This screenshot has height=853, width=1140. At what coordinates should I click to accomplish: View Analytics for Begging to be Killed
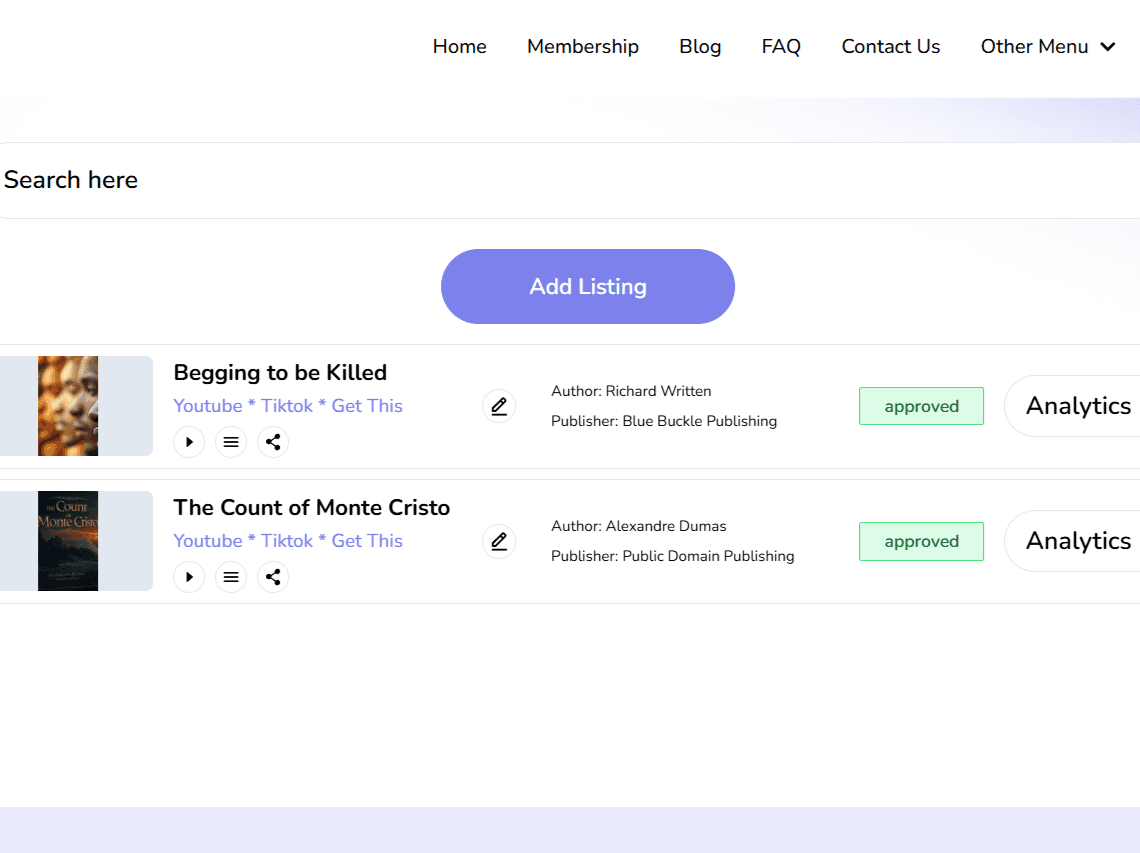click(x=1077, y=406)
